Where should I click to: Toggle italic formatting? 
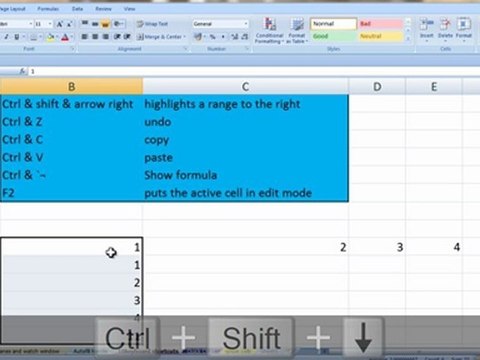6,37
